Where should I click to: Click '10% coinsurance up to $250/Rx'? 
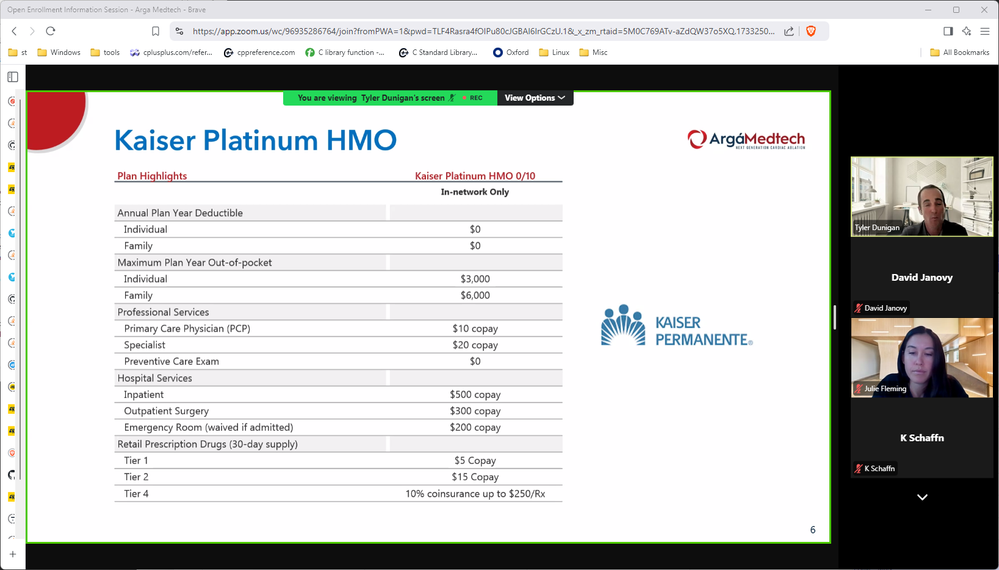tap(475, 494)
